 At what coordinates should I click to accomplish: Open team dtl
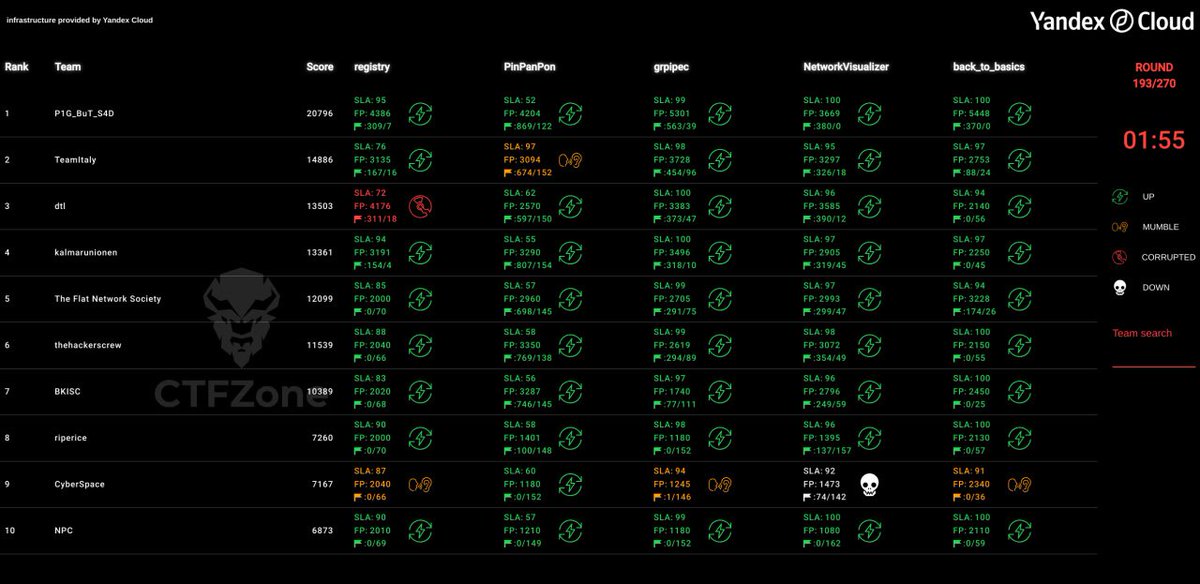(x=60, y=206)
